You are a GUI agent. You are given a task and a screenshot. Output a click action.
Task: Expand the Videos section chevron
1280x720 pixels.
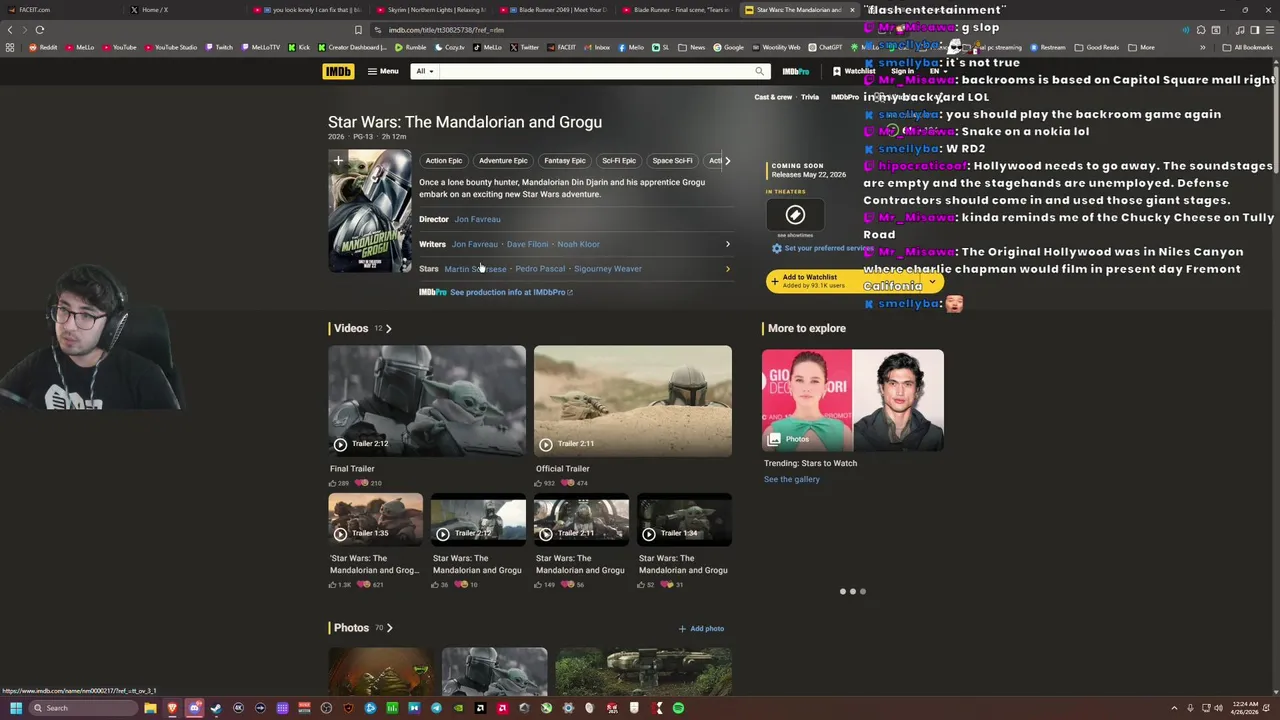[389, 328]
